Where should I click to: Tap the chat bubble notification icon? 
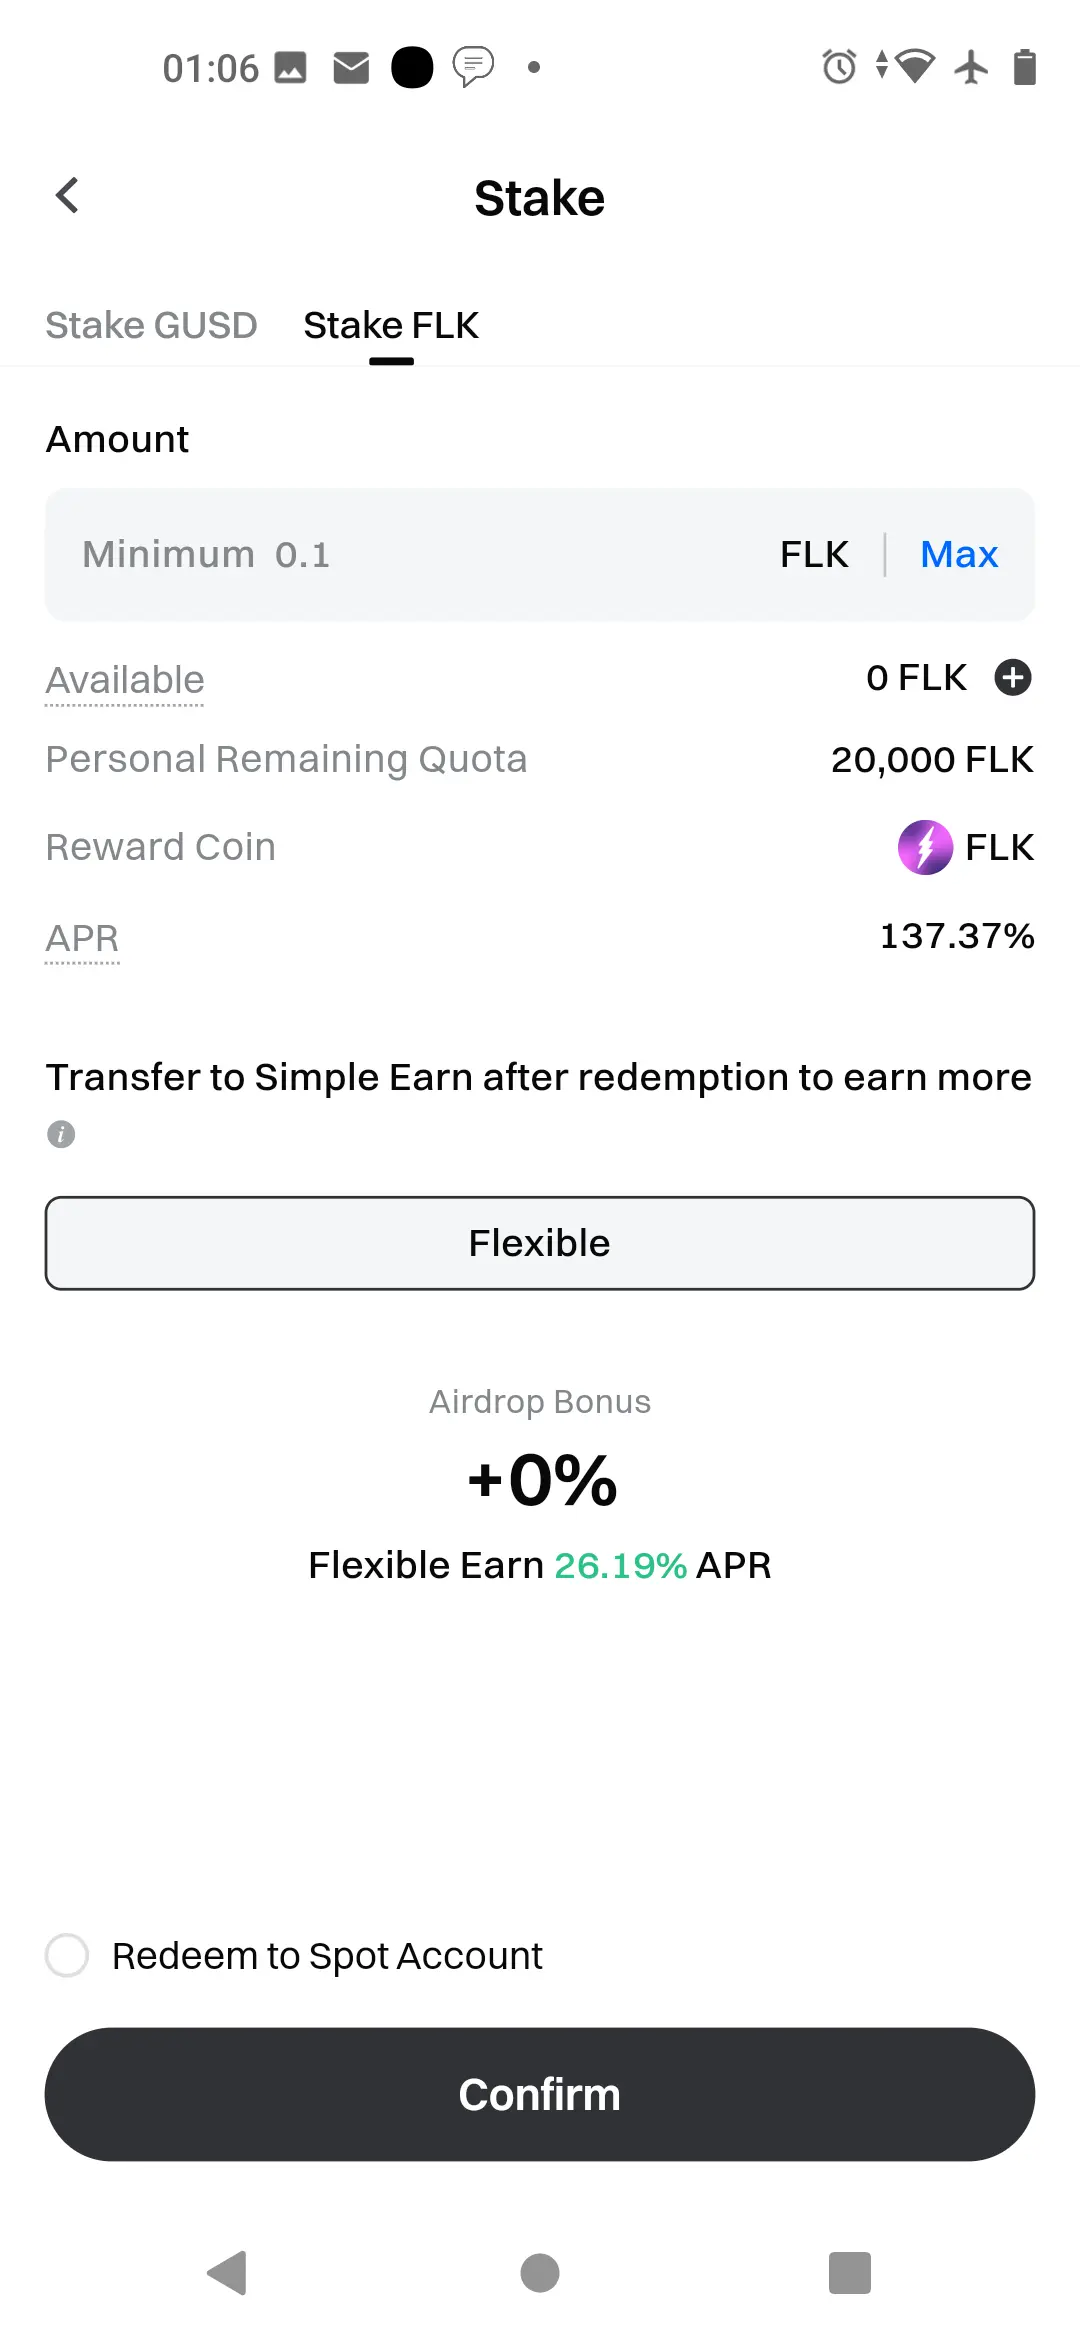pyautogui.click(x=473, y=67)
